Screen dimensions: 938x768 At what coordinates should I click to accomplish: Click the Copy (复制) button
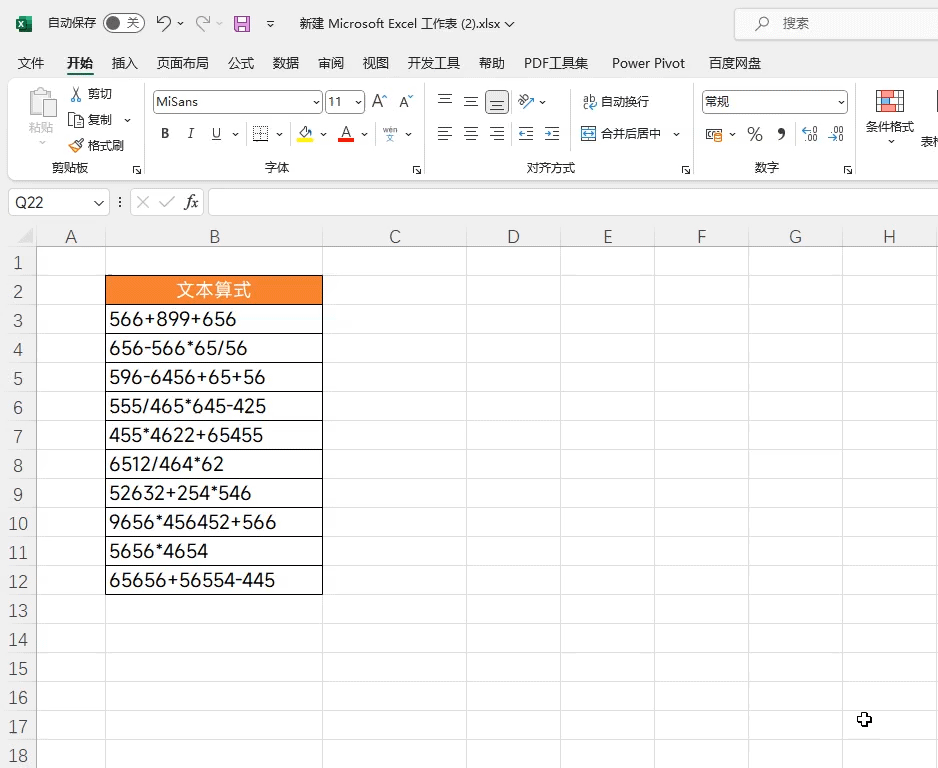(x=90, y=120)
